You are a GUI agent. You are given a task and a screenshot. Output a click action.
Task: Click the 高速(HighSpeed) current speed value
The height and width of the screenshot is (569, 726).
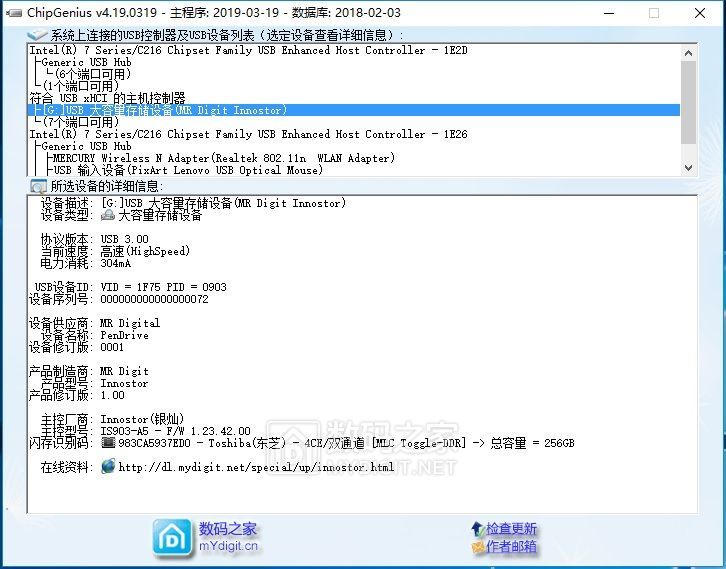(x=145, y=251)
